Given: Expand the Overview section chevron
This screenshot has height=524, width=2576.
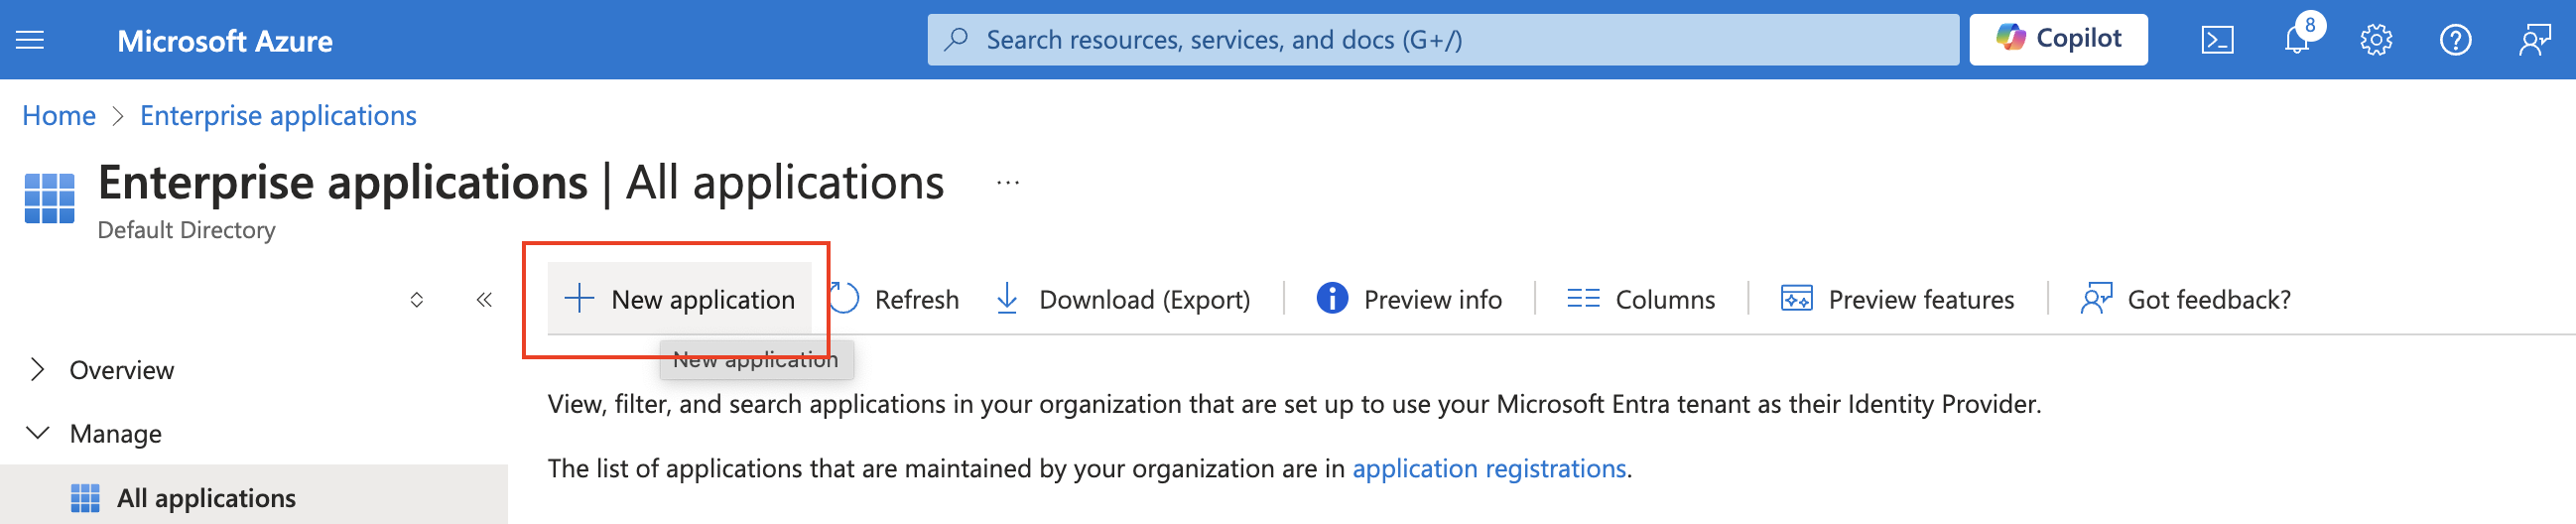Looking at the screenshot, I should point(37,370).
